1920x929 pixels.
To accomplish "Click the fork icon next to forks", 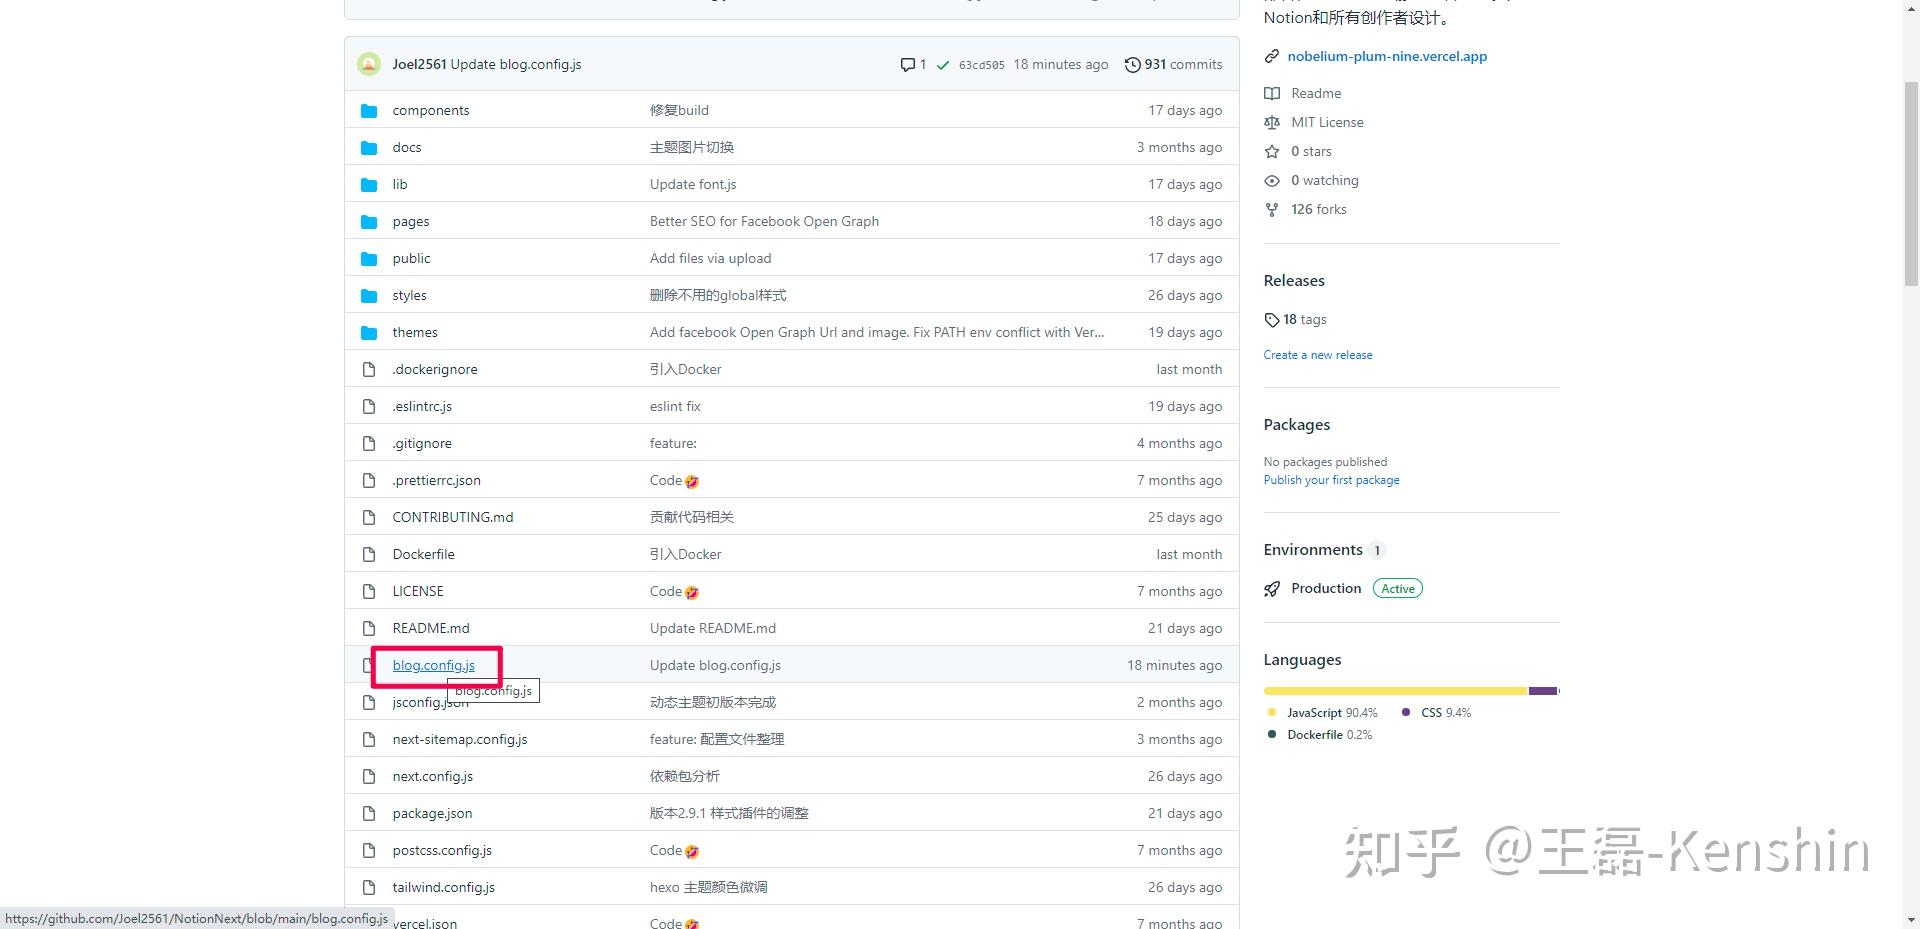I will tap(1272, 209).
